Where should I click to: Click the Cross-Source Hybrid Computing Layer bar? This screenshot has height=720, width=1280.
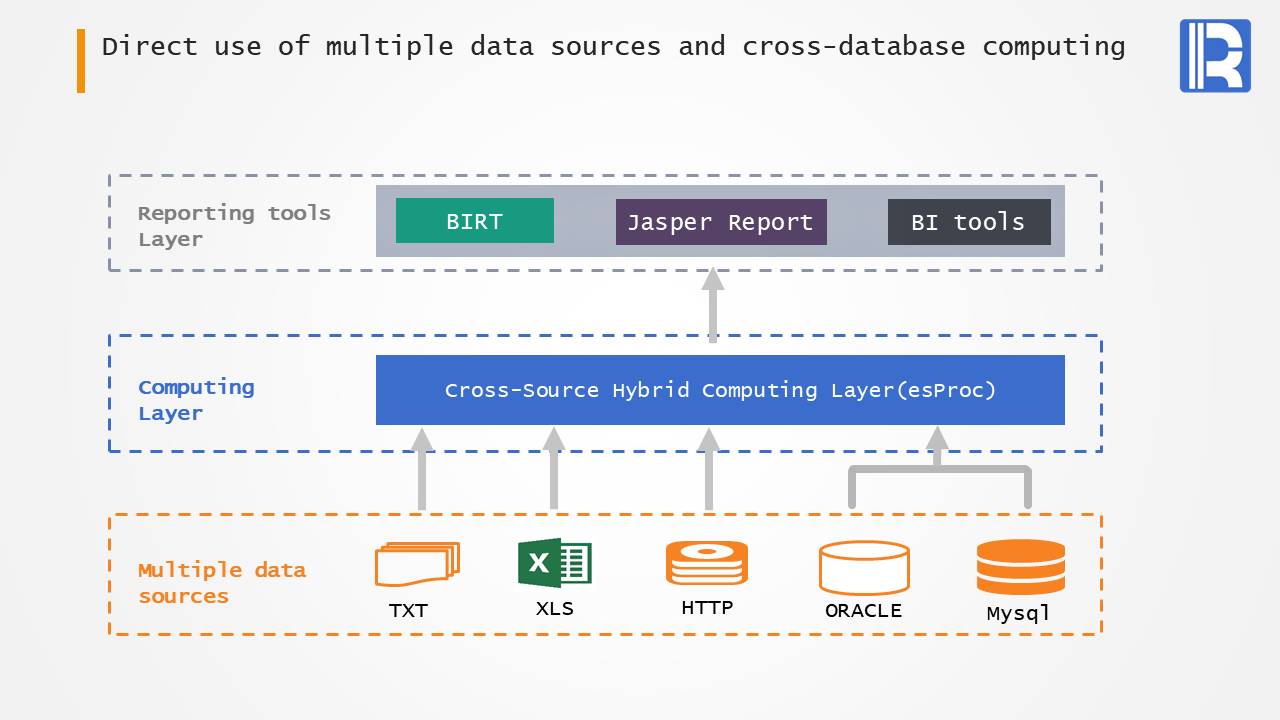[720, 390]
